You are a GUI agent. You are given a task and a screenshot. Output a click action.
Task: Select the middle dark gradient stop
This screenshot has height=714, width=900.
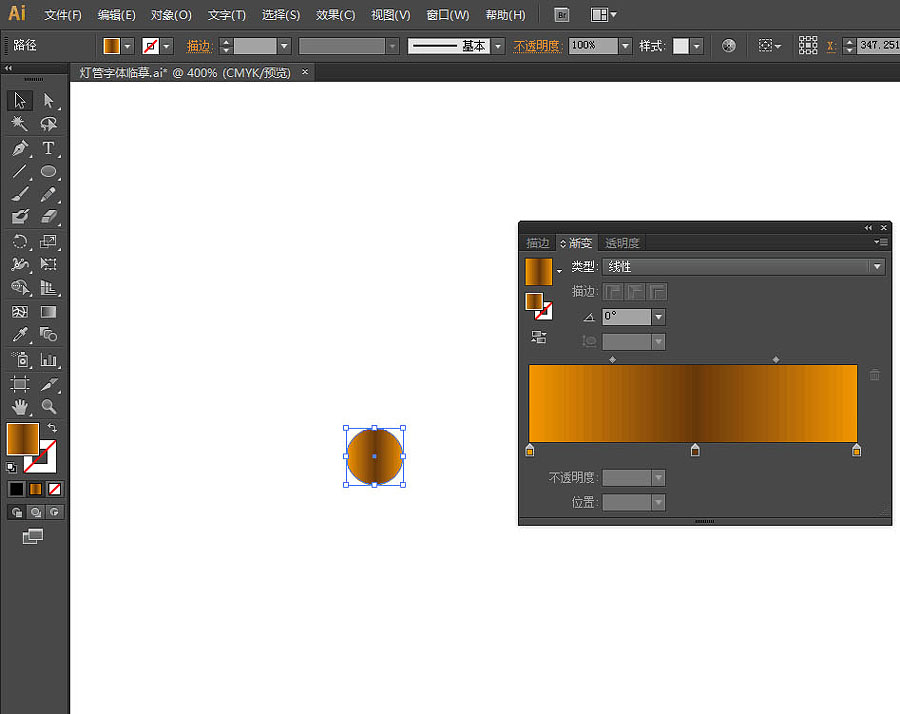coord(695,451)
